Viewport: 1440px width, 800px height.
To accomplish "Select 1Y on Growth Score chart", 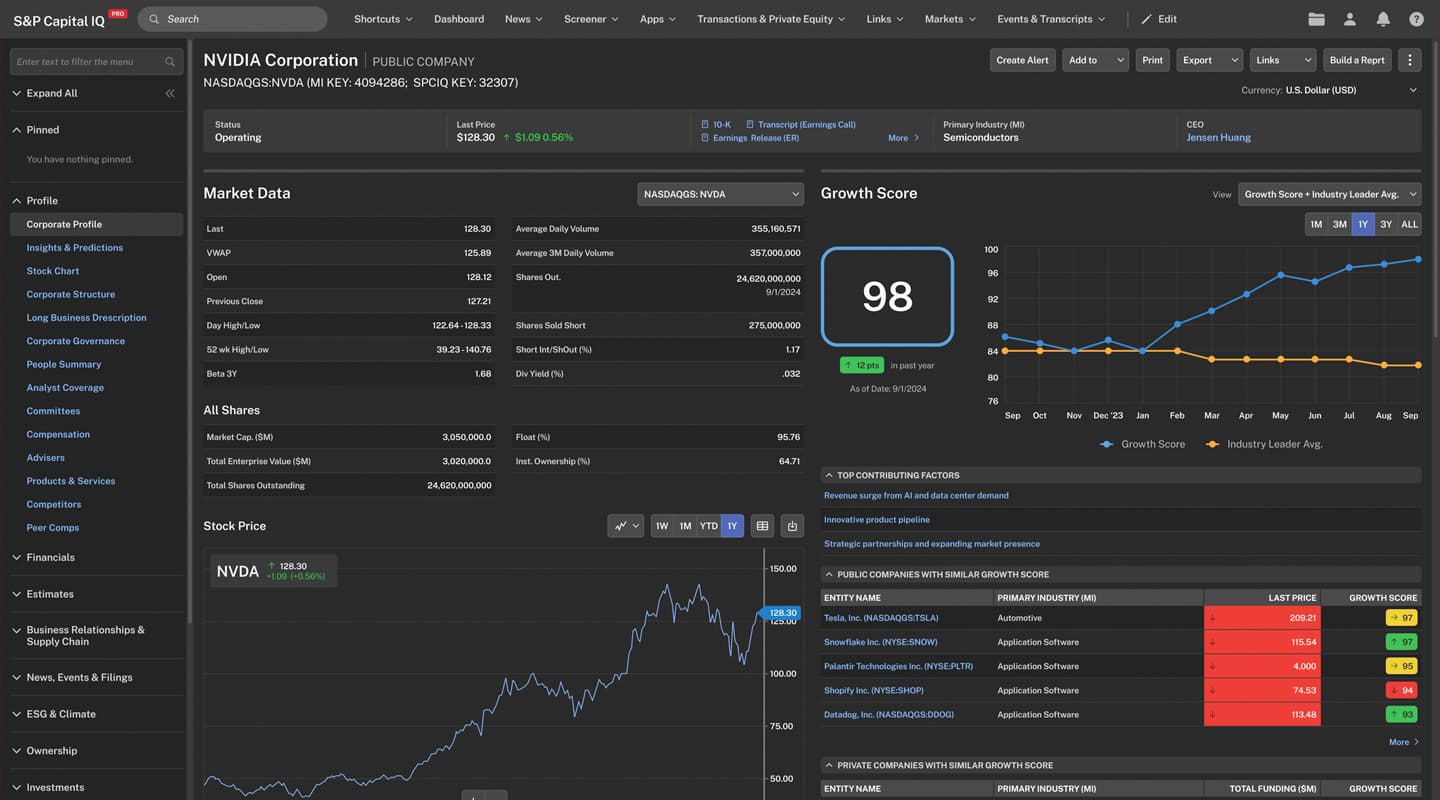I will [1363, 224].
